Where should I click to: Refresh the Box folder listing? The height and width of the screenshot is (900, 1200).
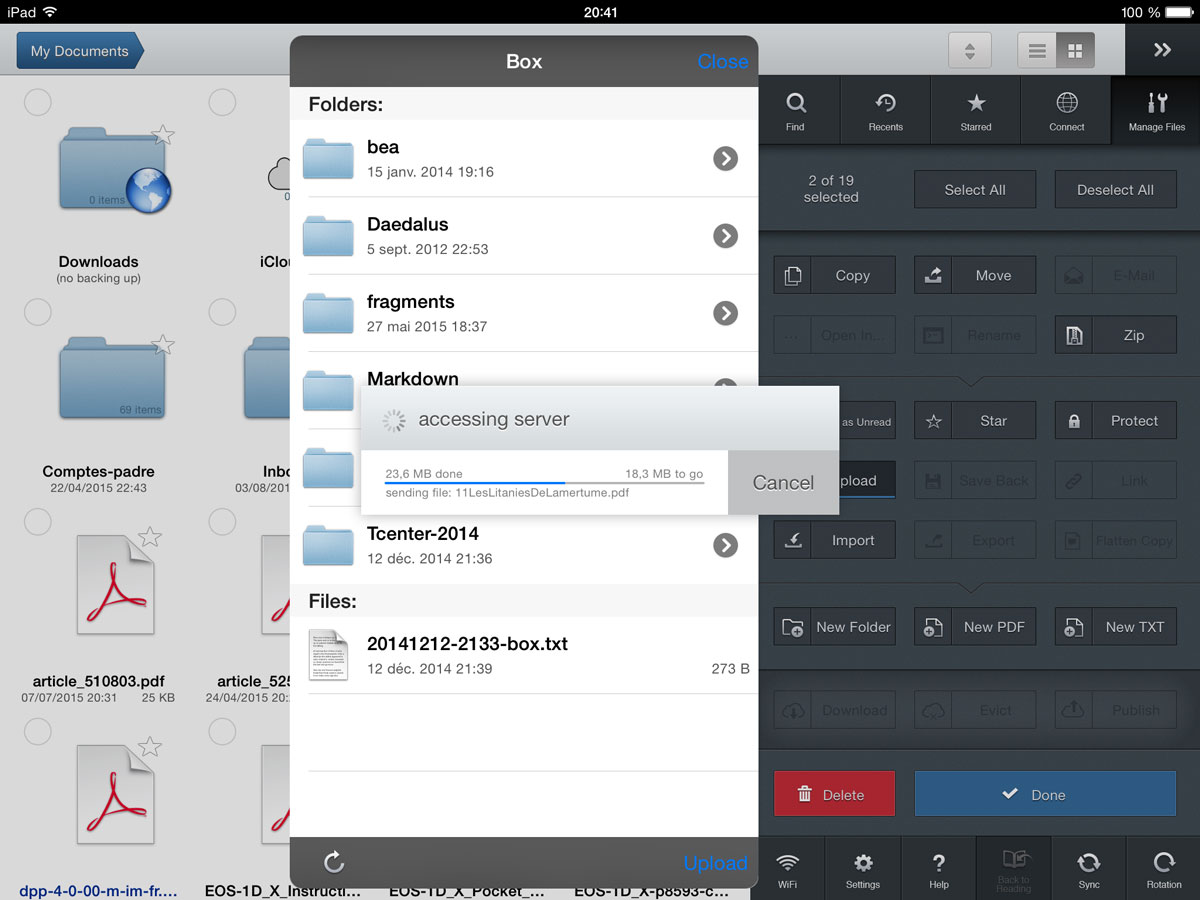coord(334,862)
